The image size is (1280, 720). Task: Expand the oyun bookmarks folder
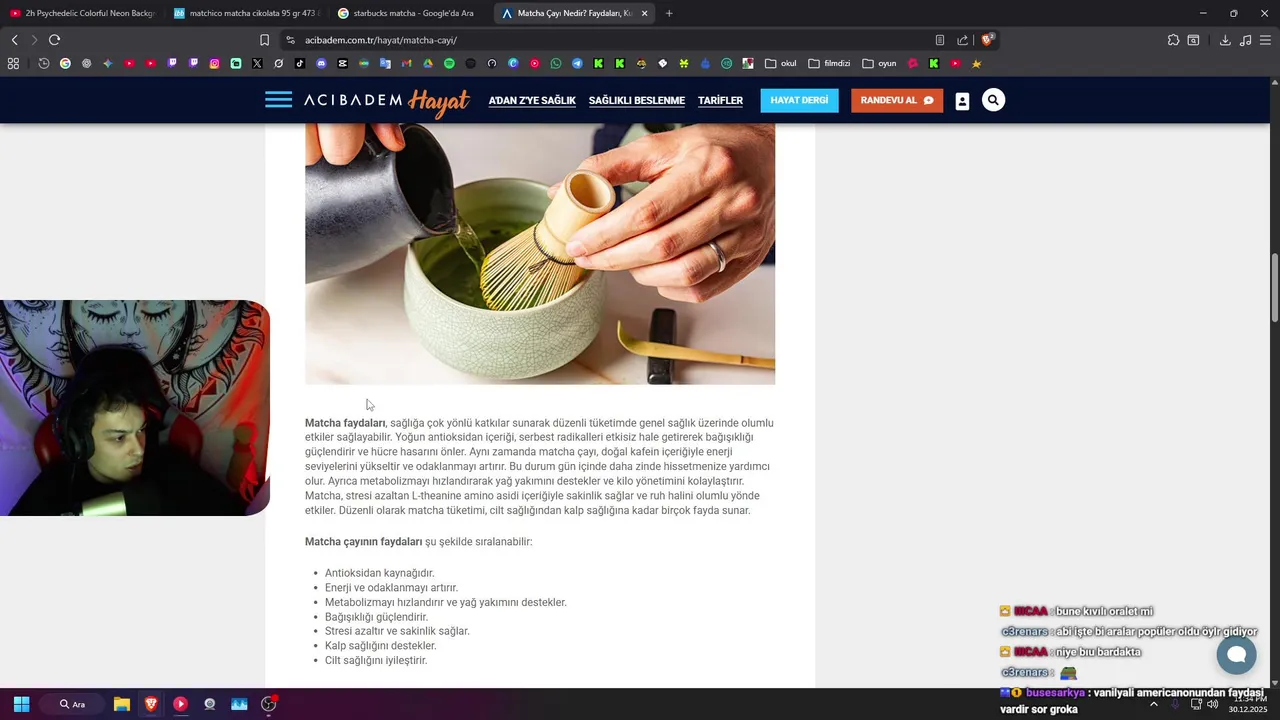point(879,63)
